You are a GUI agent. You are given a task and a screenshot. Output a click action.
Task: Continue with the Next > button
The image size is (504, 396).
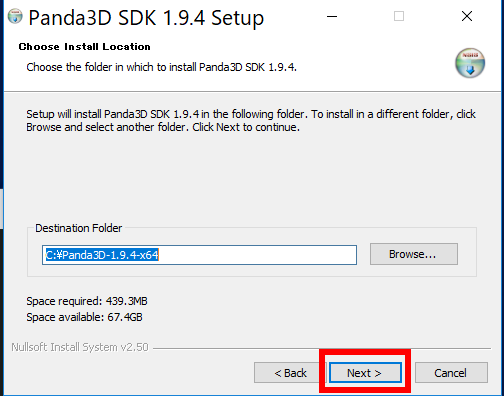click(x=365, y=373)
